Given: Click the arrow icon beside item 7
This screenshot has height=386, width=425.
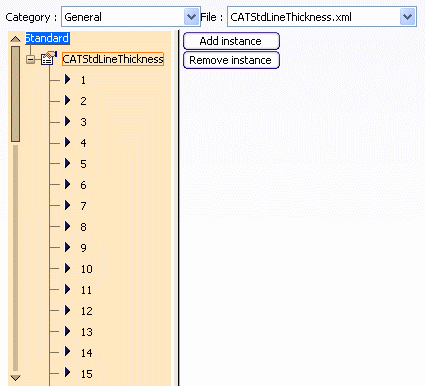Looking at the screenshot, I should pos(68,205).
